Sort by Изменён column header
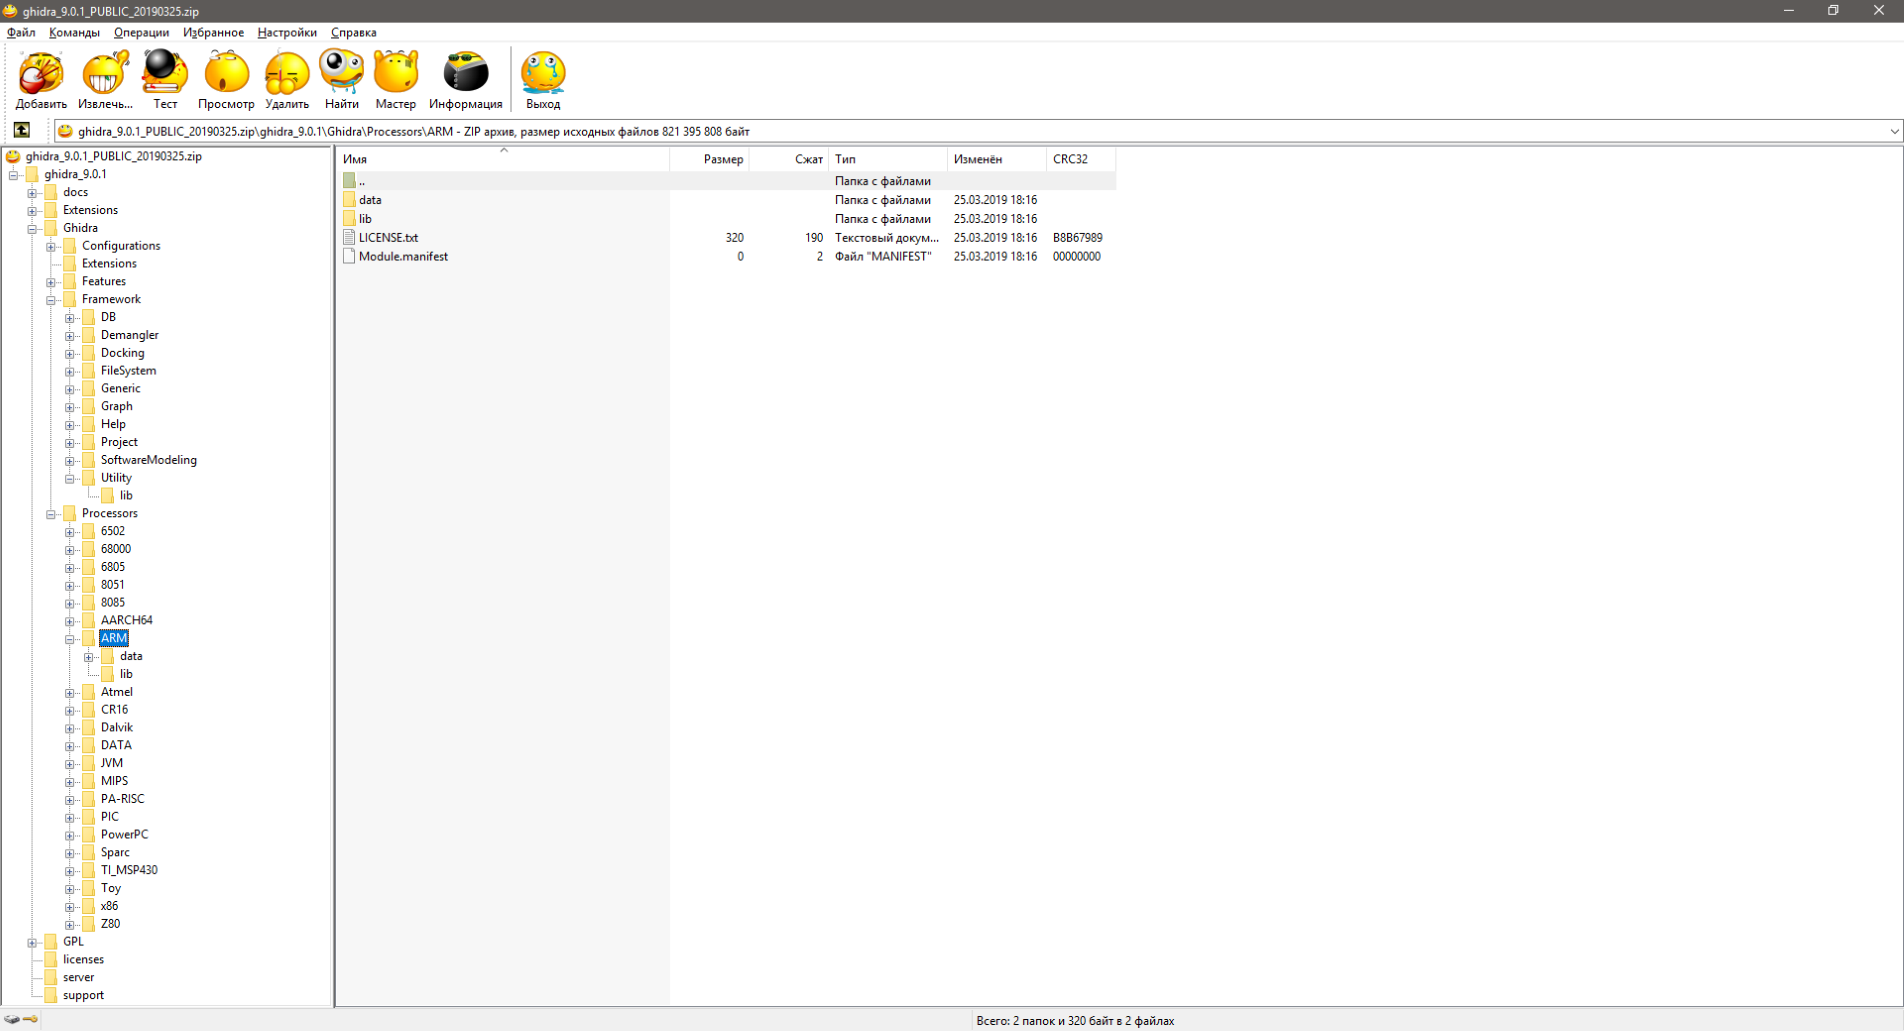 (x=997, y=159)
